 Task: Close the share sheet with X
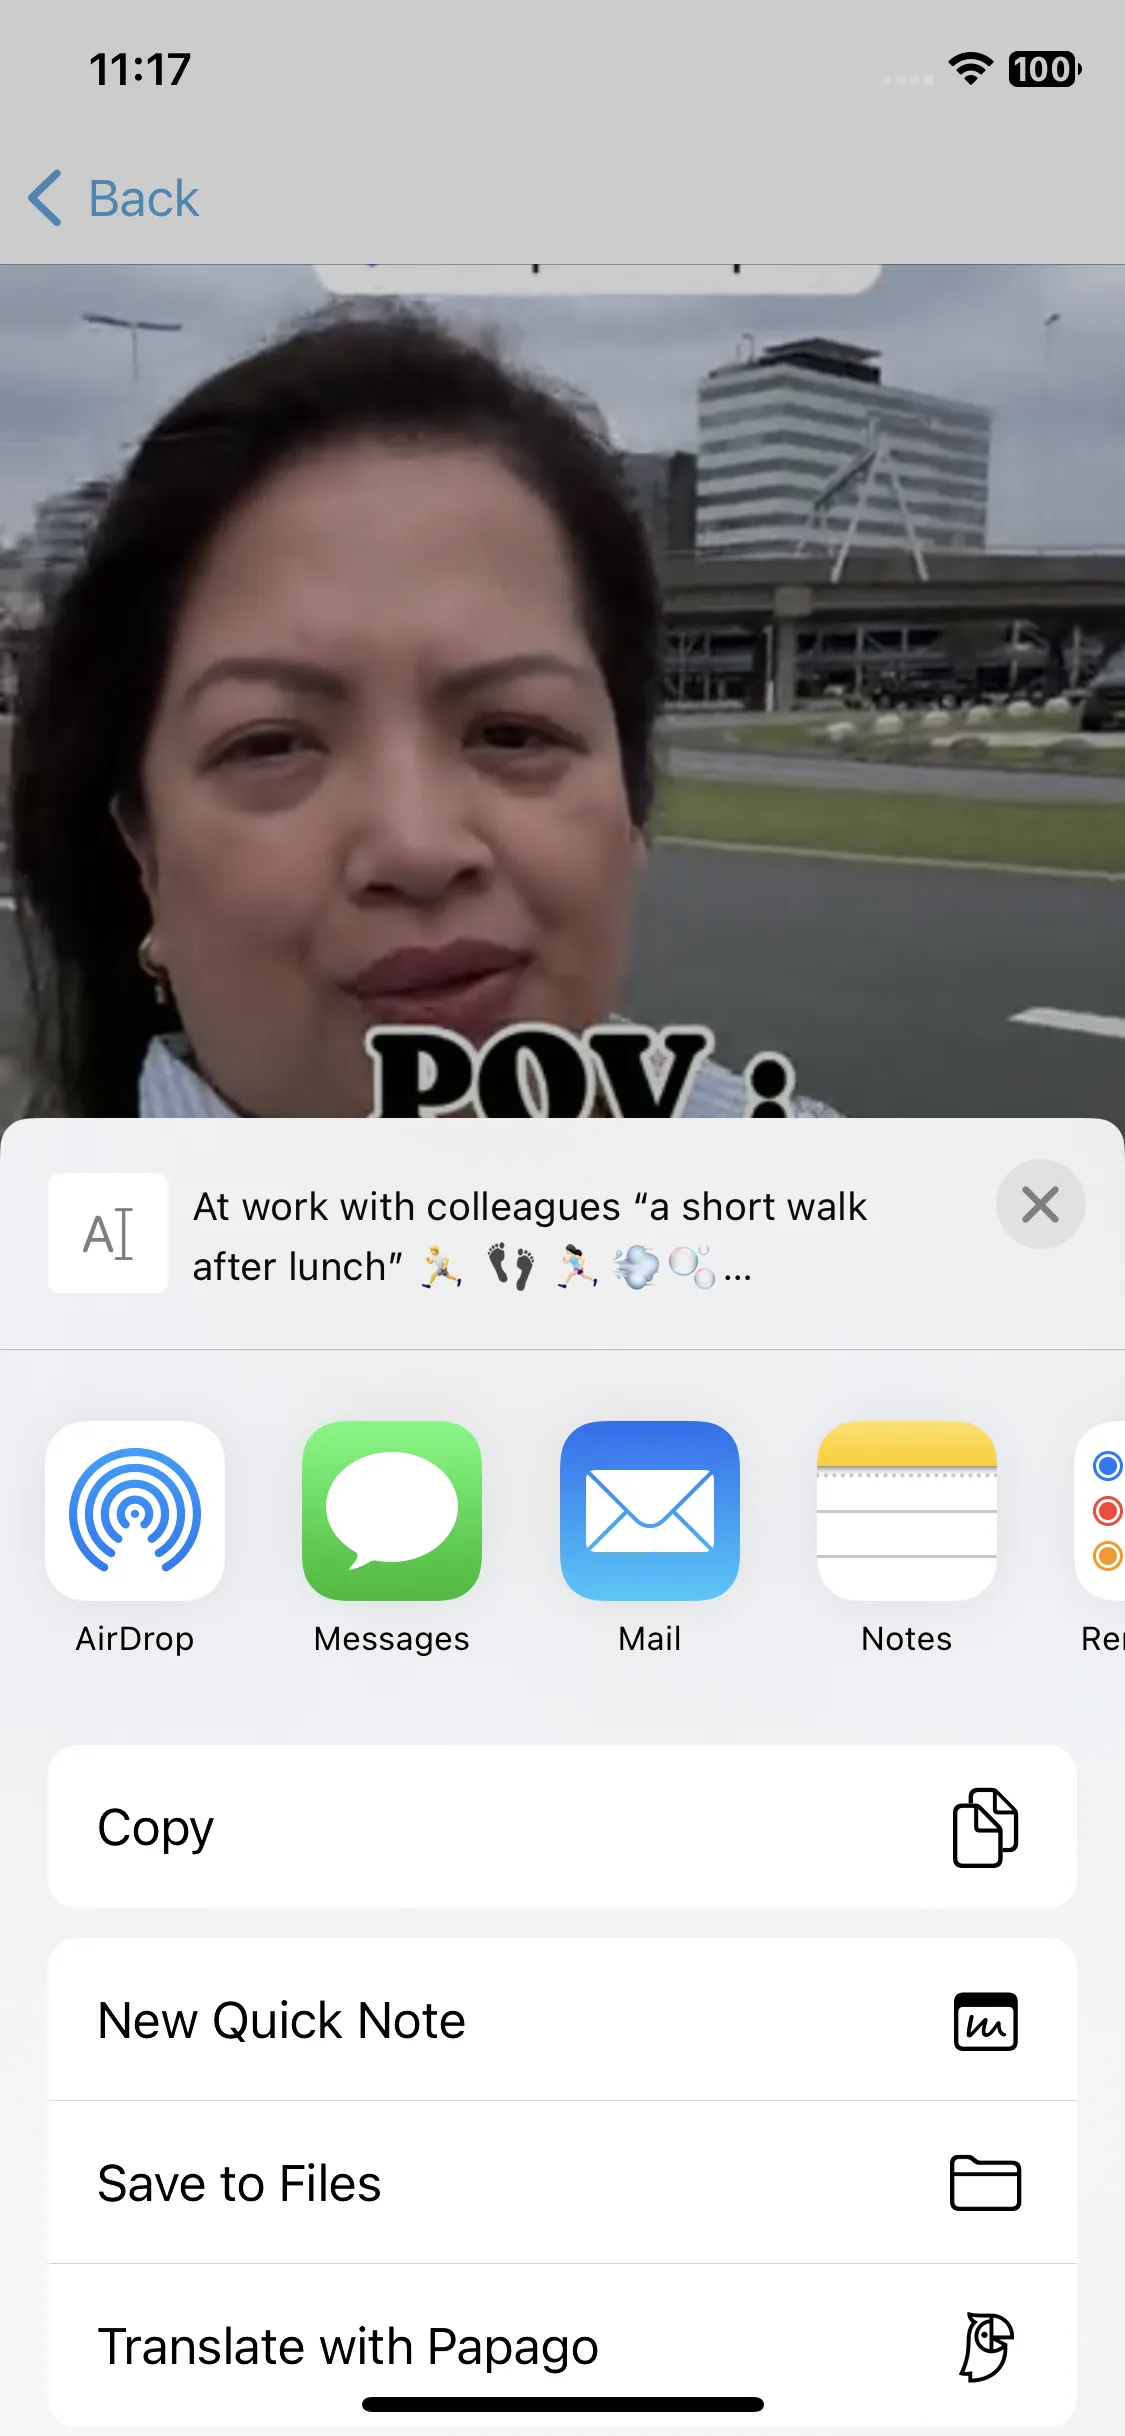pos(1040,1204)
